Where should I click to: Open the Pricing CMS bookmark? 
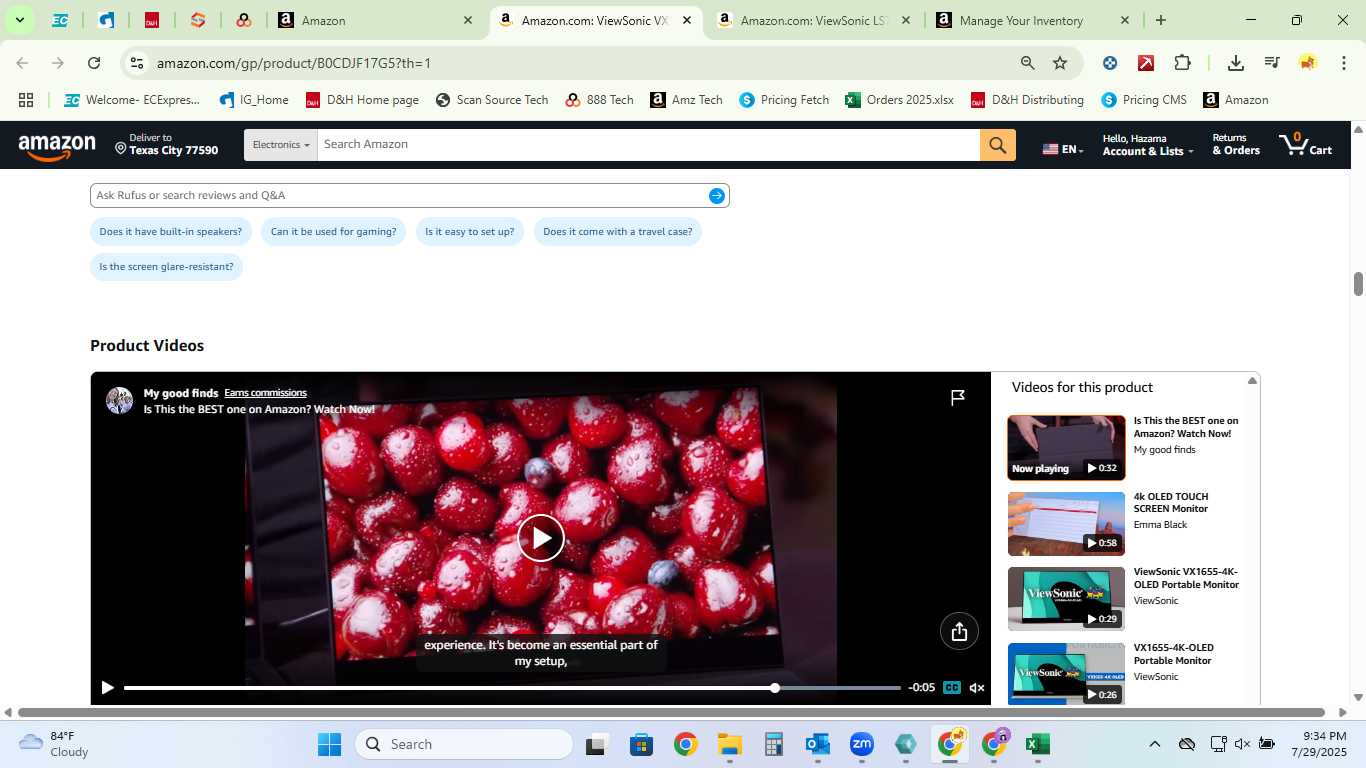pyautogui.click(x=1144, y=100)
